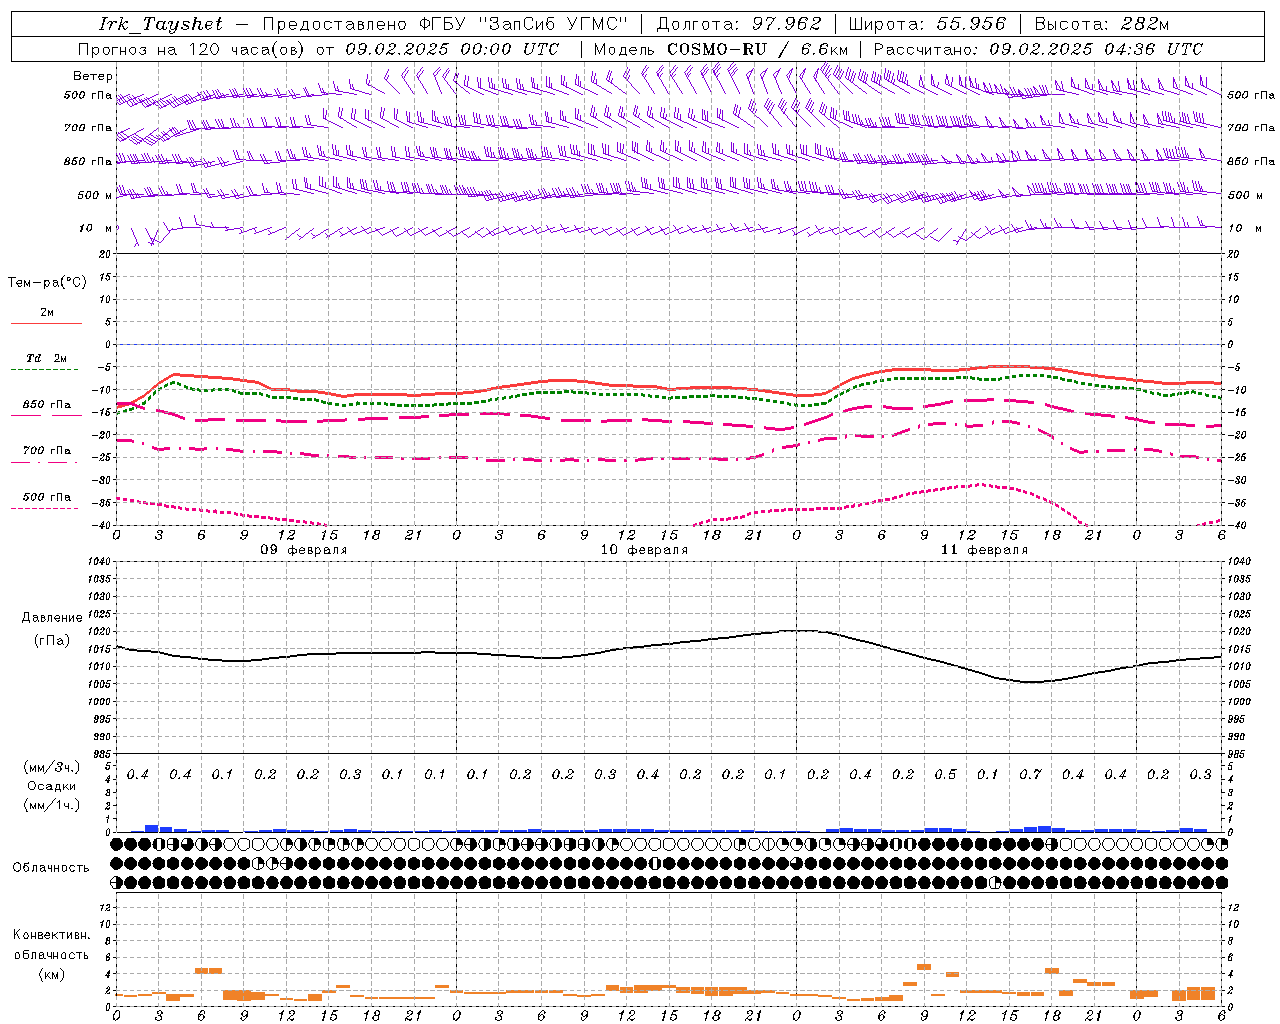Click '500 гПа' entry in temperature legend
Viewport: 1280px width, 1024px height.
[47, 496]
